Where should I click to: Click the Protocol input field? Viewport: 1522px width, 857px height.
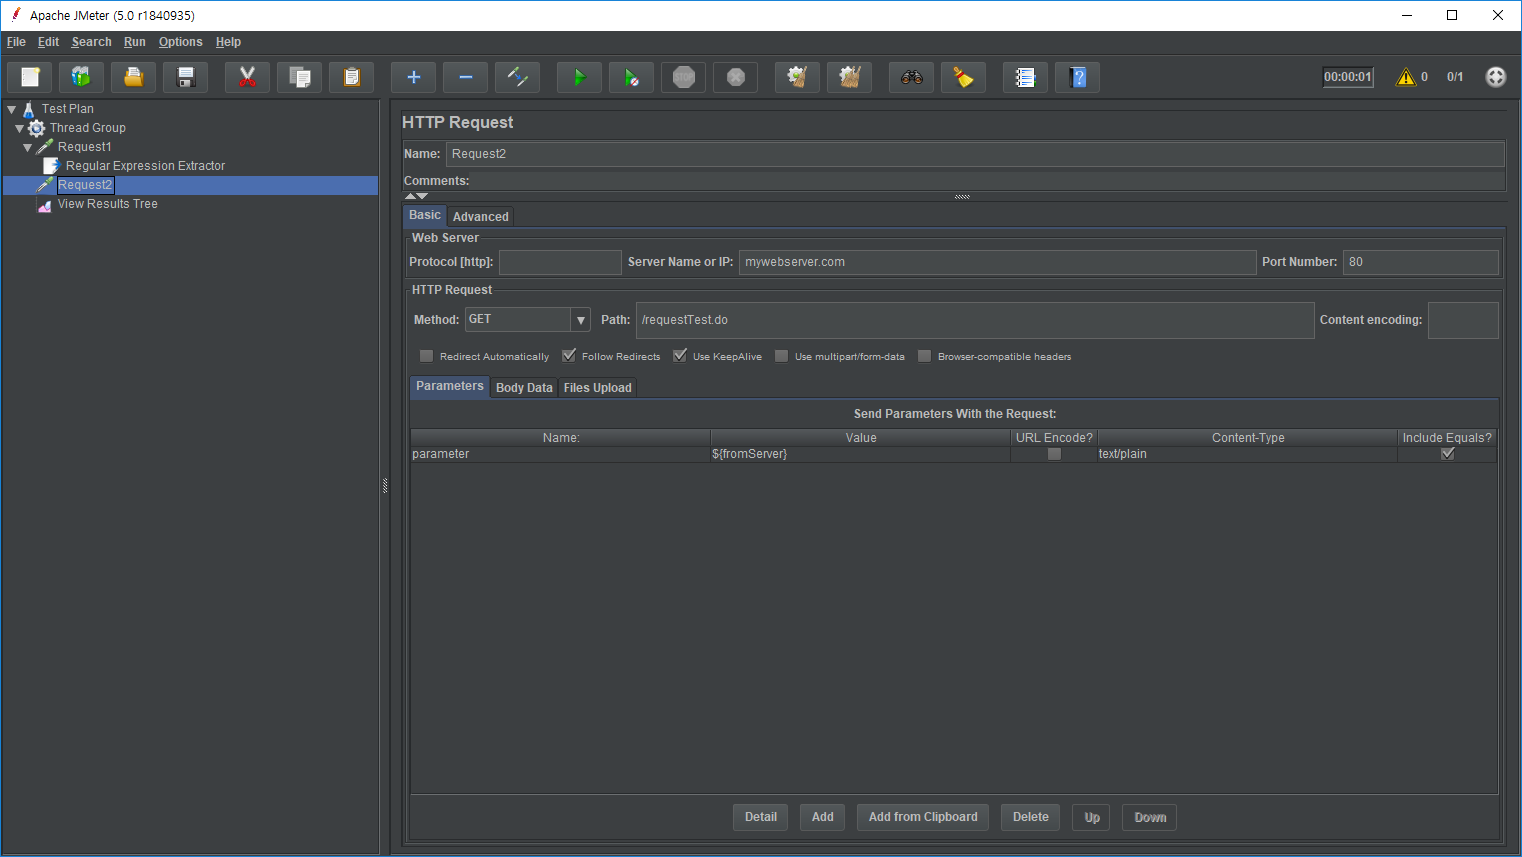[560, 262]
